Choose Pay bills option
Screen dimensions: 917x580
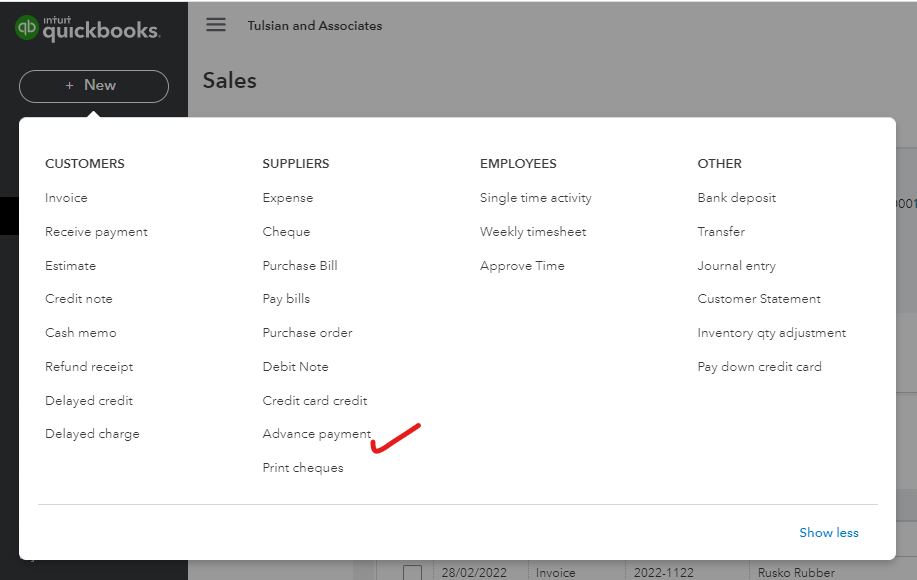click(286, 299)
